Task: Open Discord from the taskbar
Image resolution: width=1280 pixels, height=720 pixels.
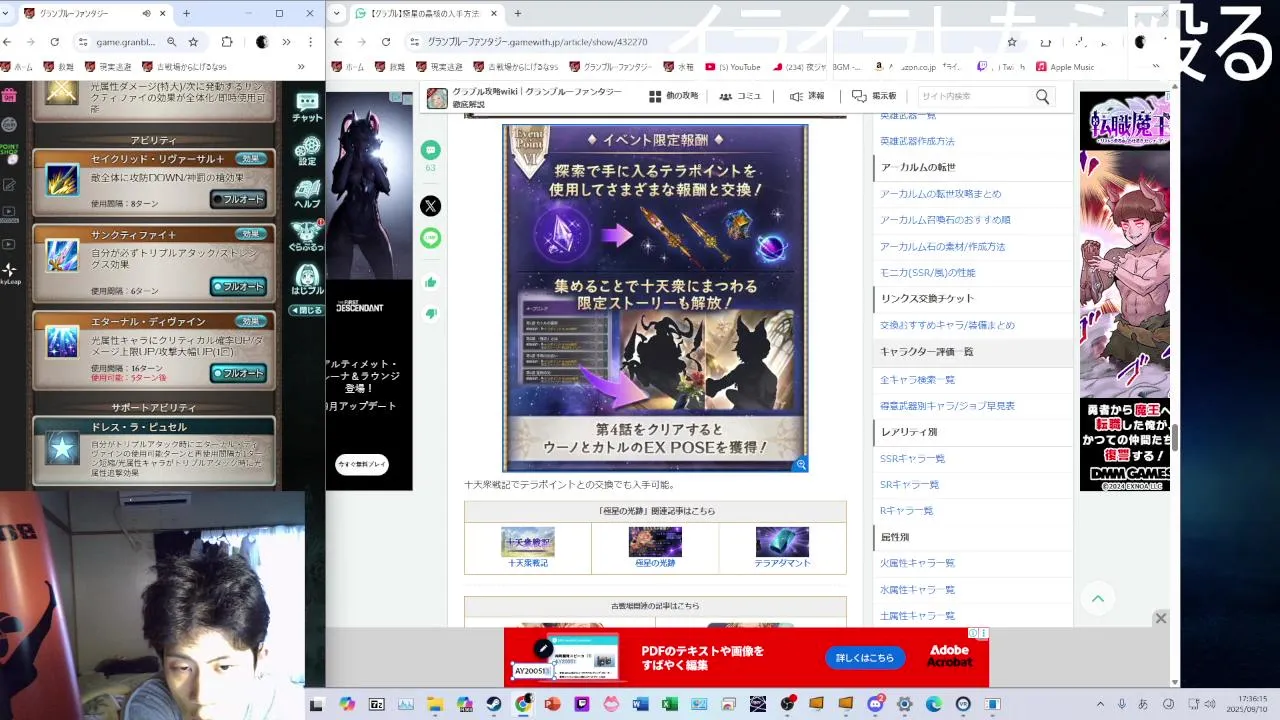Action: click(875, 704)
